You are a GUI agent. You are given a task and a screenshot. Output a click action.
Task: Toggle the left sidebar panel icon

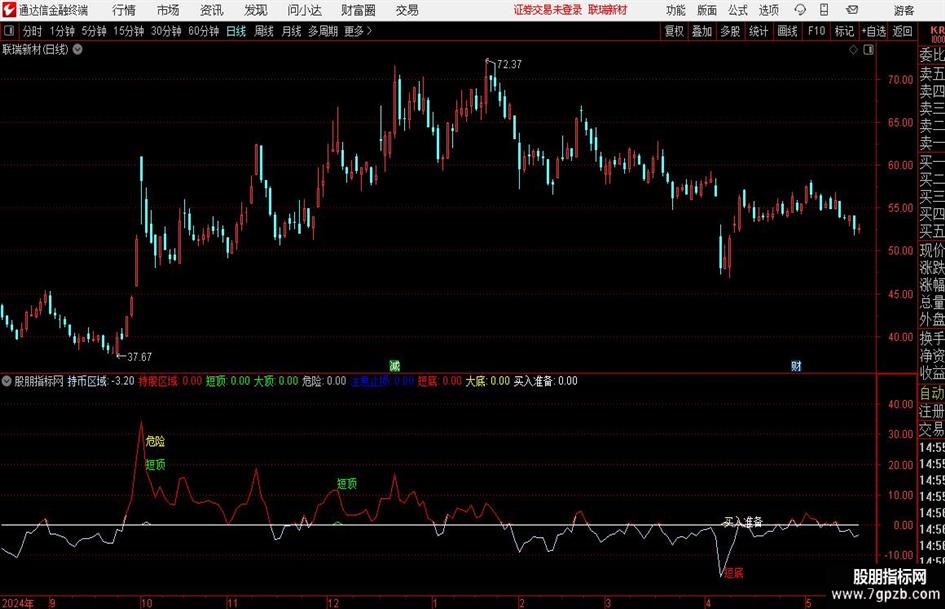pos(9,31)
